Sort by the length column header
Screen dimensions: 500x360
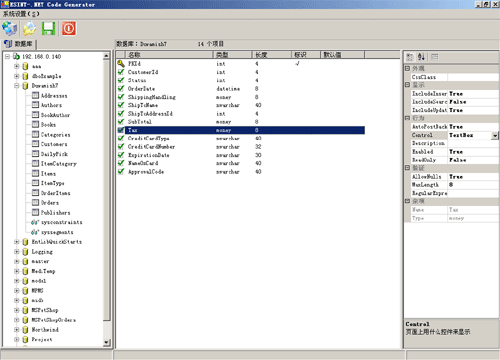[272, 55]
